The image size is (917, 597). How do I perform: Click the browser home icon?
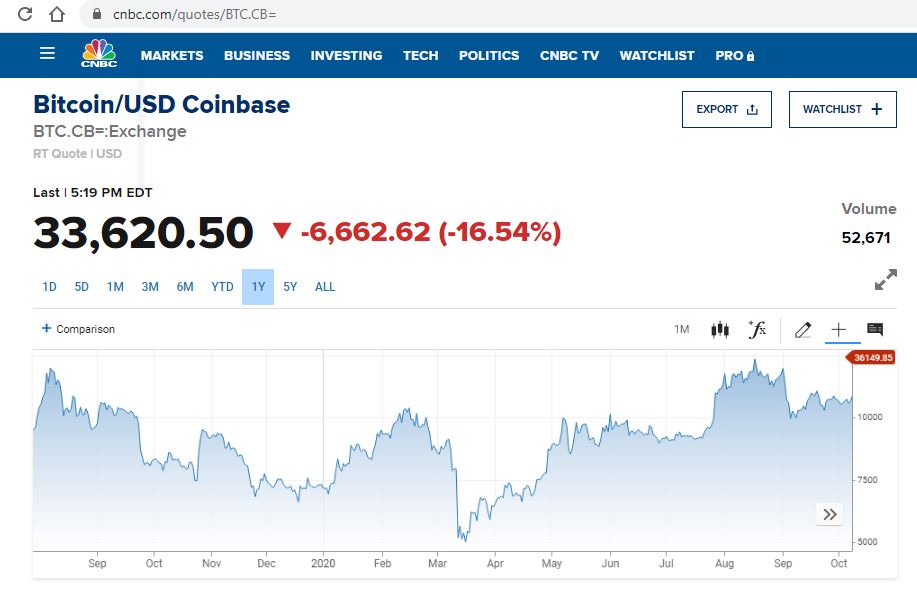(57, 15)
